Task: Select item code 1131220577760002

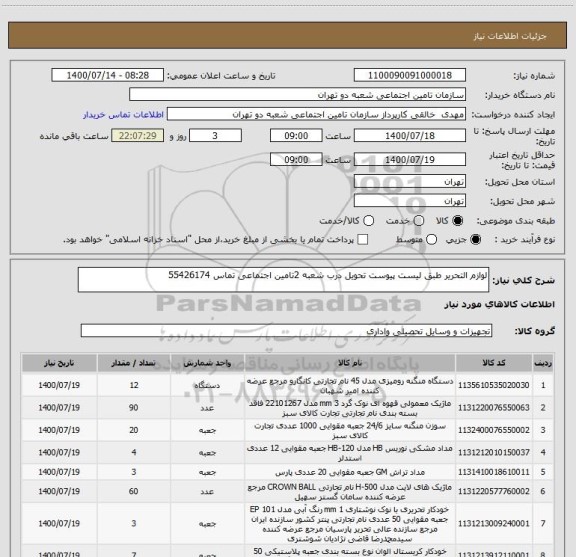Action: [494, 492]
